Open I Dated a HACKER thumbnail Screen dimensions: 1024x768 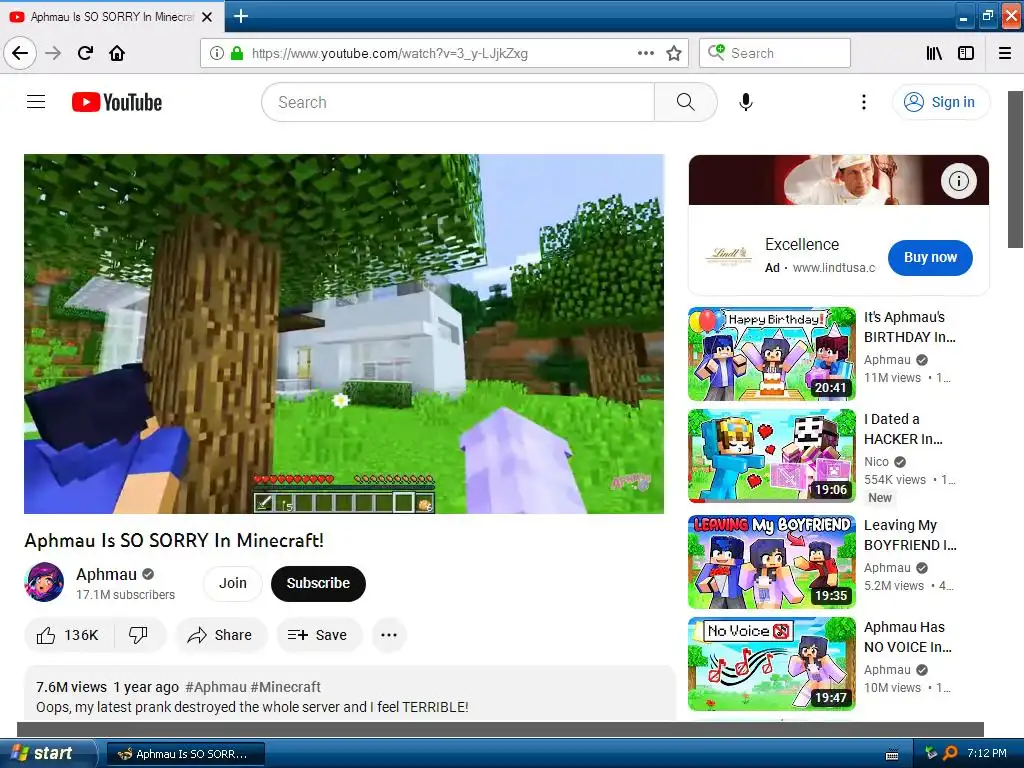772,456
